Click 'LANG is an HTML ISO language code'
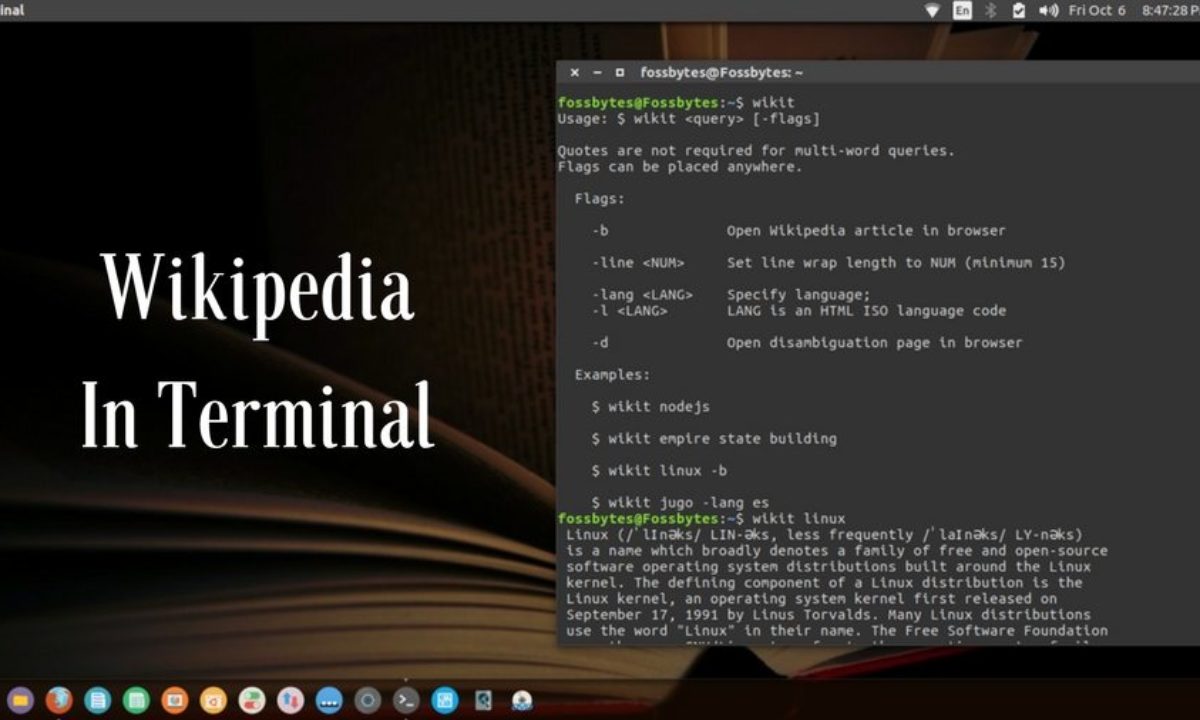 click(866, 311)
